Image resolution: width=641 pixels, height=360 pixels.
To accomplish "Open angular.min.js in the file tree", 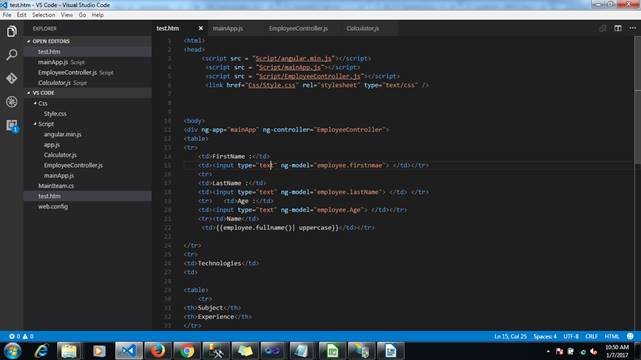I will (63, 134).
